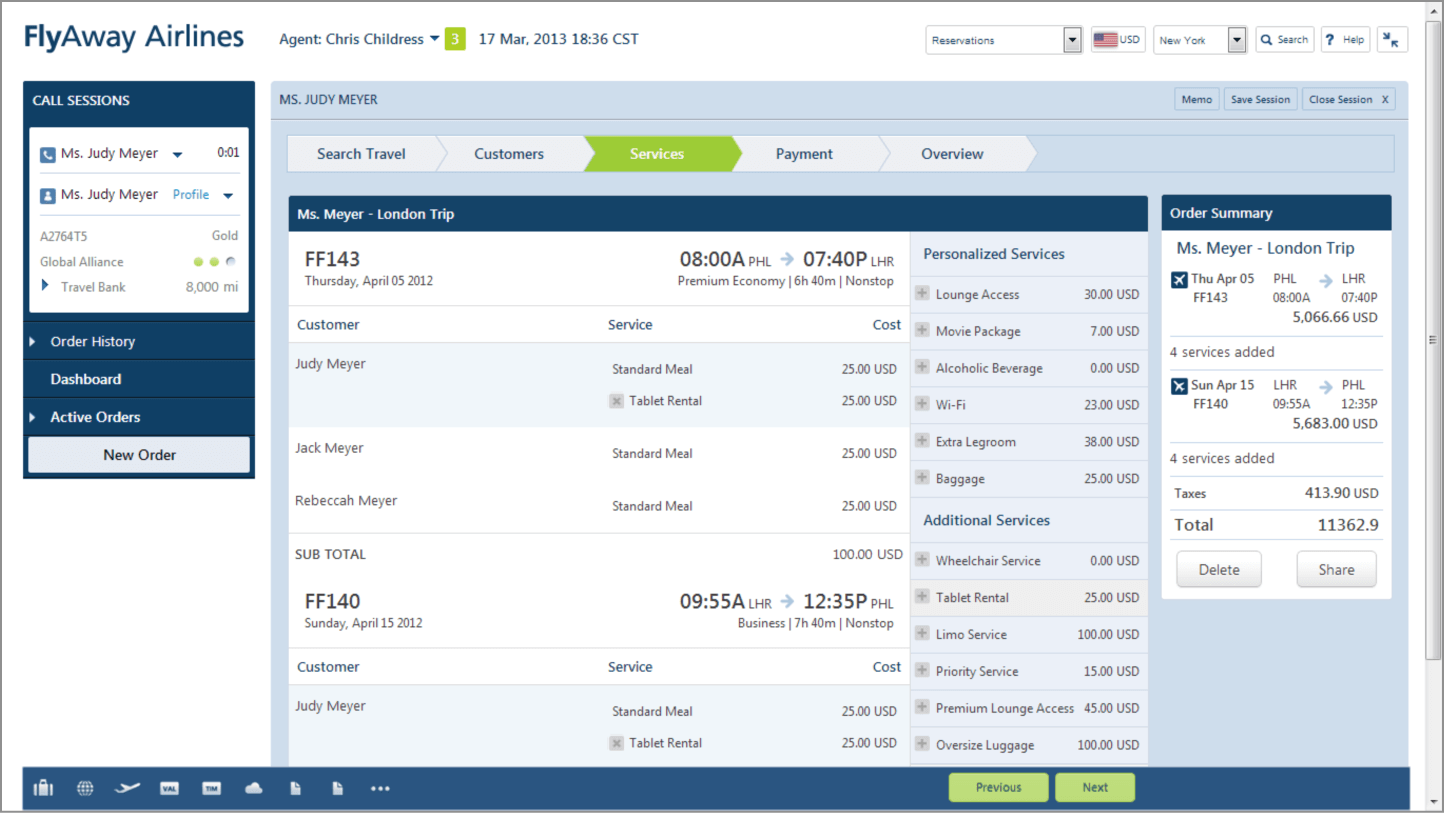Open the globe icon in bottom toolbar
1444x814 pixels.
tap(85, 788)
